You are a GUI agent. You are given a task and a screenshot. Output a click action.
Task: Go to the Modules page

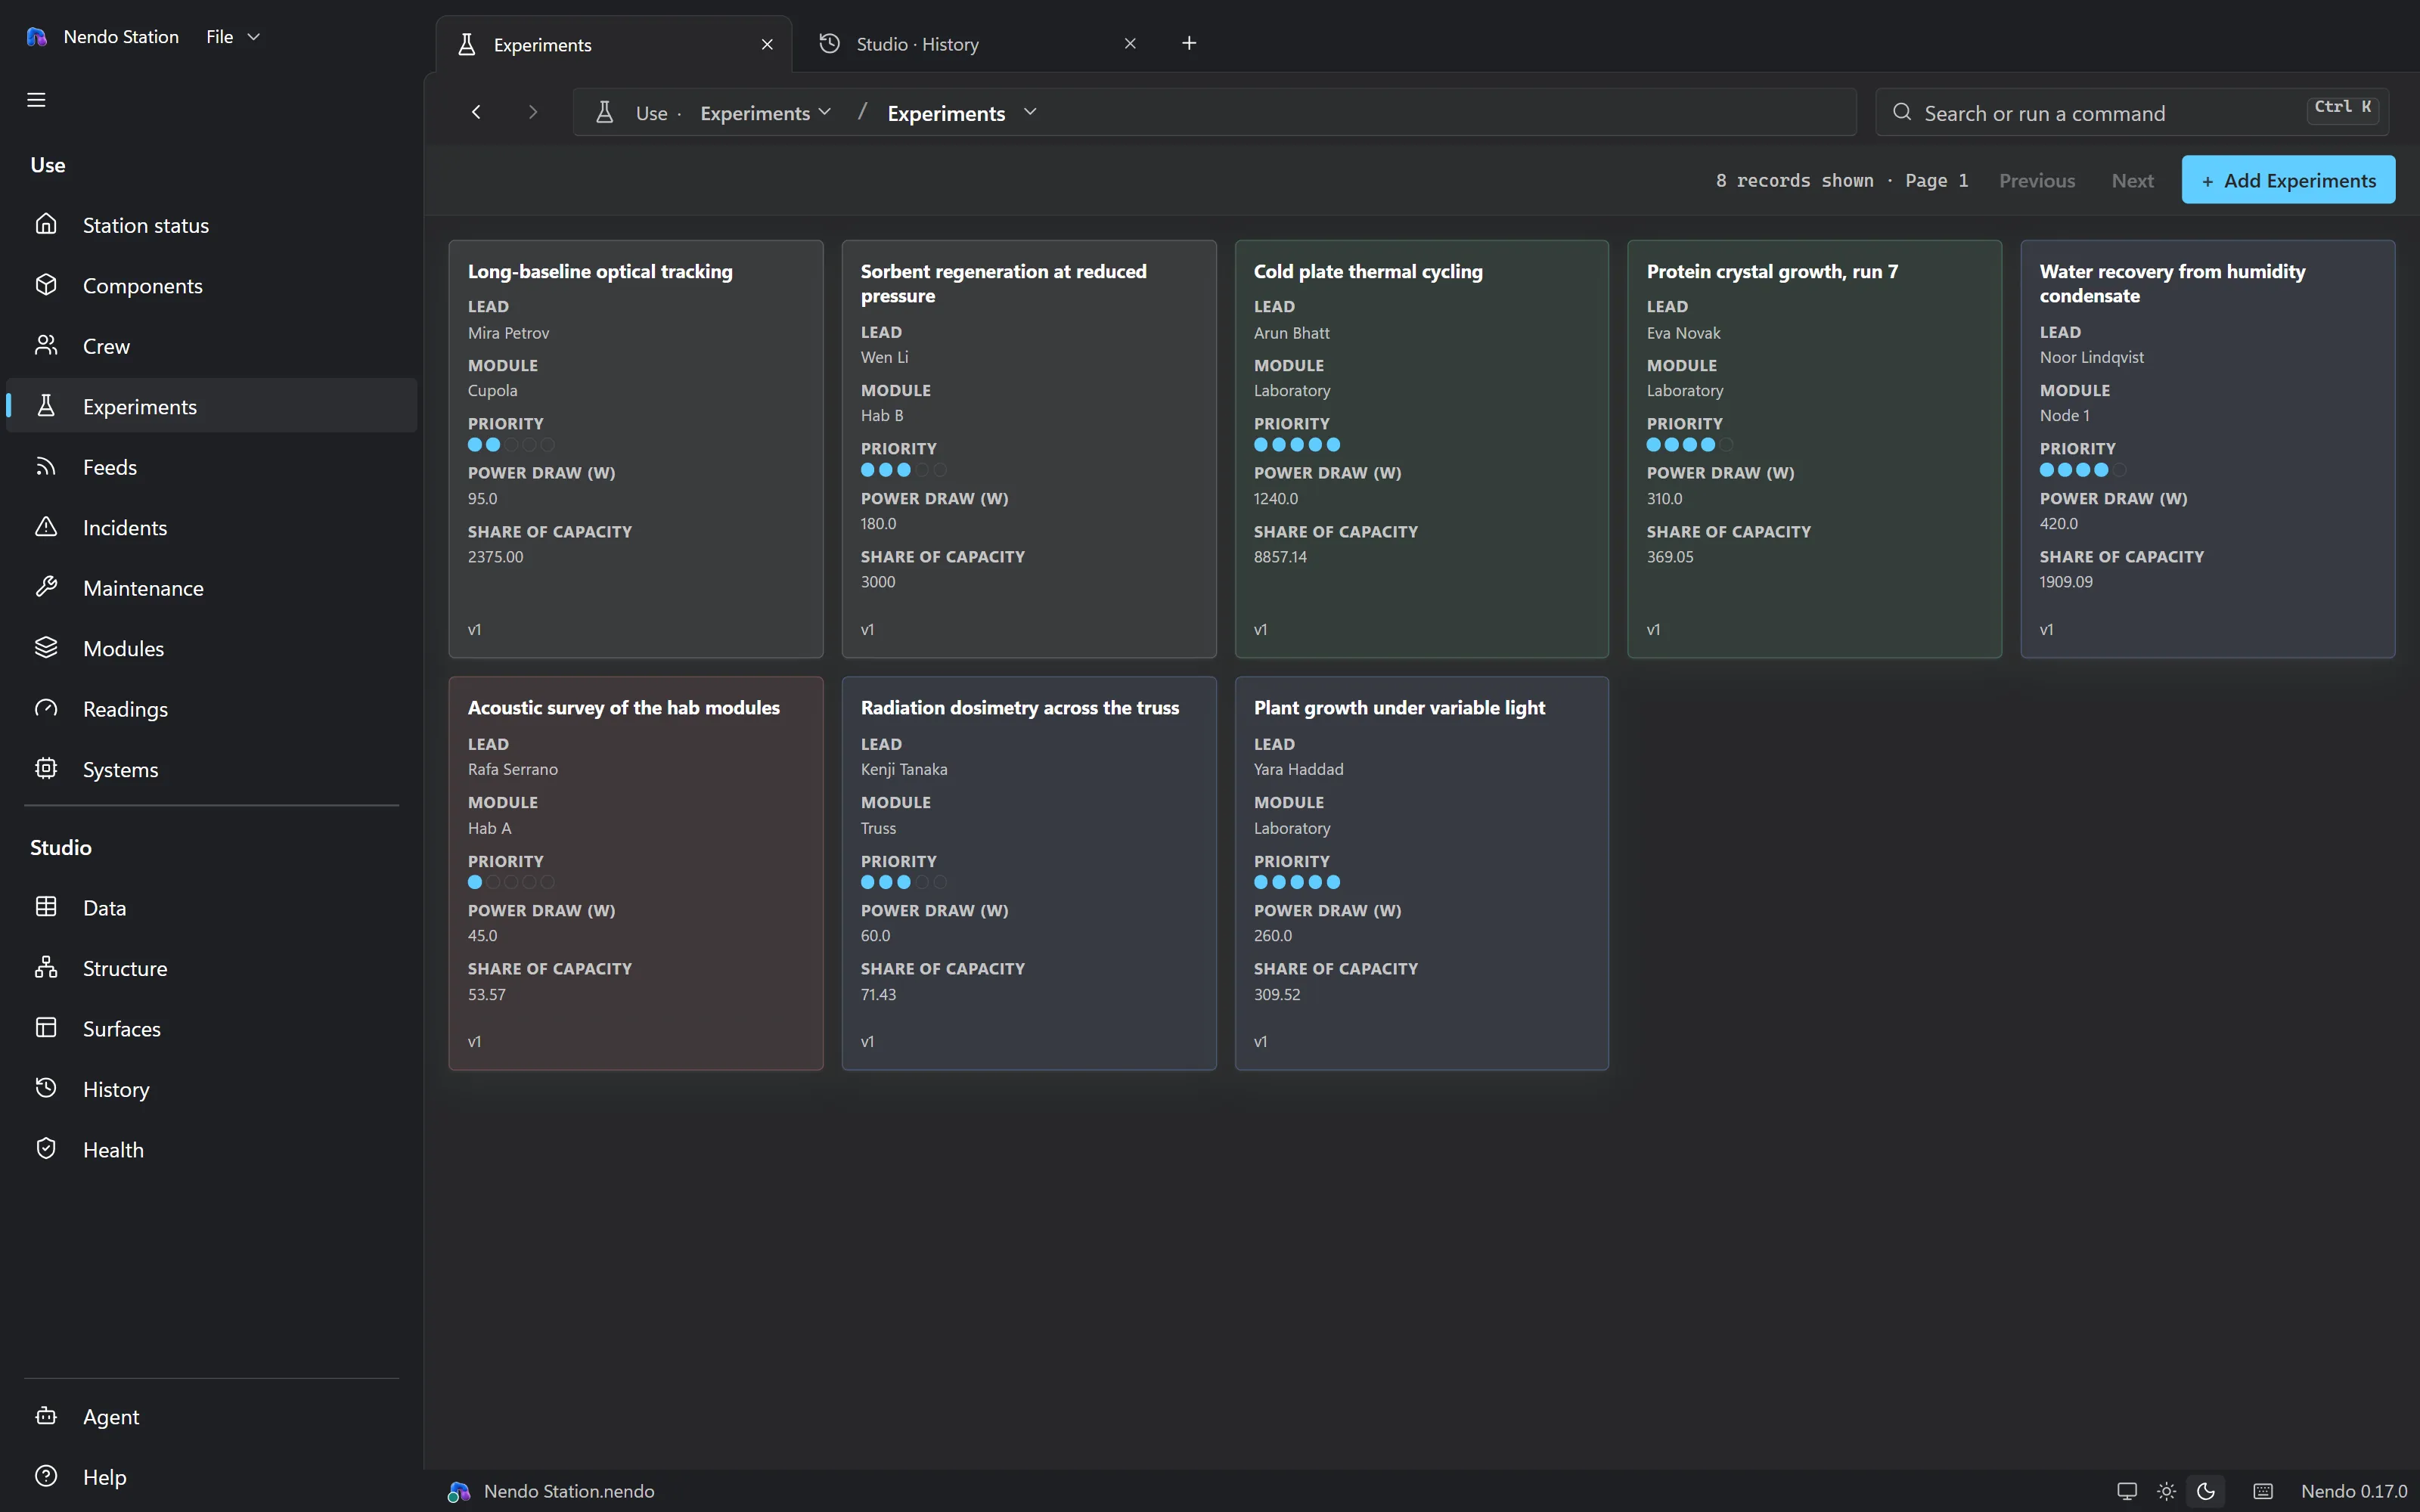click(x=211, y=648)
